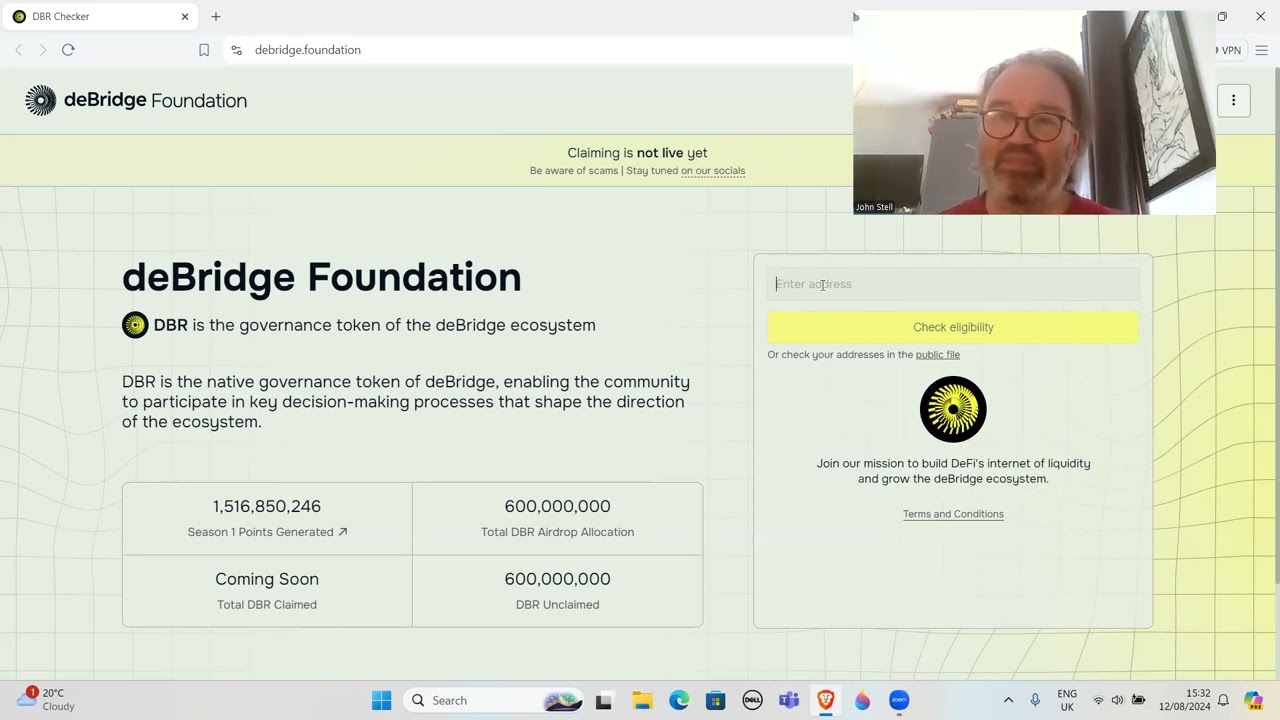This screenshot has width=1280, height=720.
Task: Open Copilot preview icon on the taskbar
Action: 1254,701
